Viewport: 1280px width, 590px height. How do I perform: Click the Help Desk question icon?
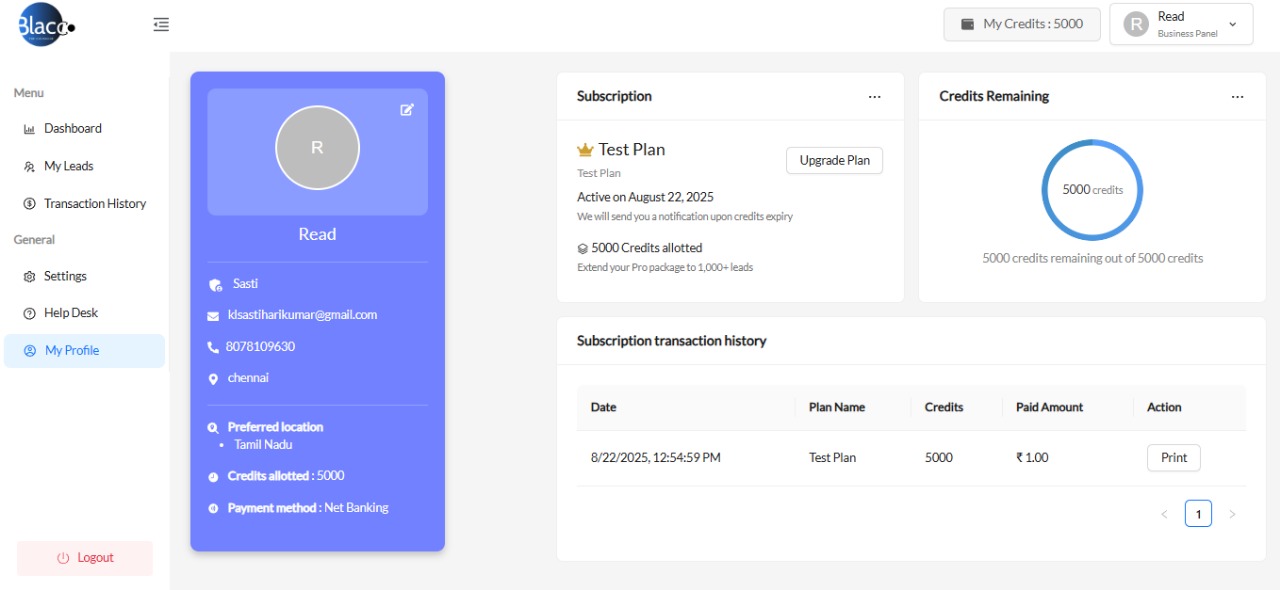[x=29, y=314]
